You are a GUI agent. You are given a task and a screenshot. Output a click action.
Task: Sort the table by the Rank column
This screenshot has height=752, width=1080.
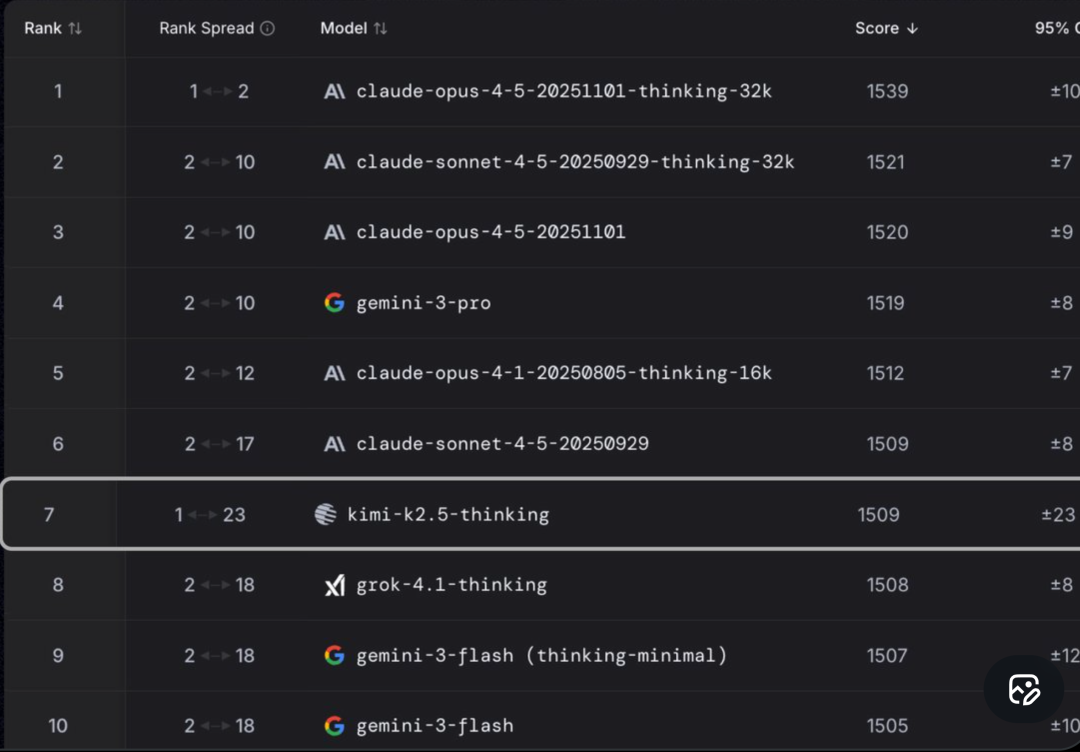tap(75, 28)
